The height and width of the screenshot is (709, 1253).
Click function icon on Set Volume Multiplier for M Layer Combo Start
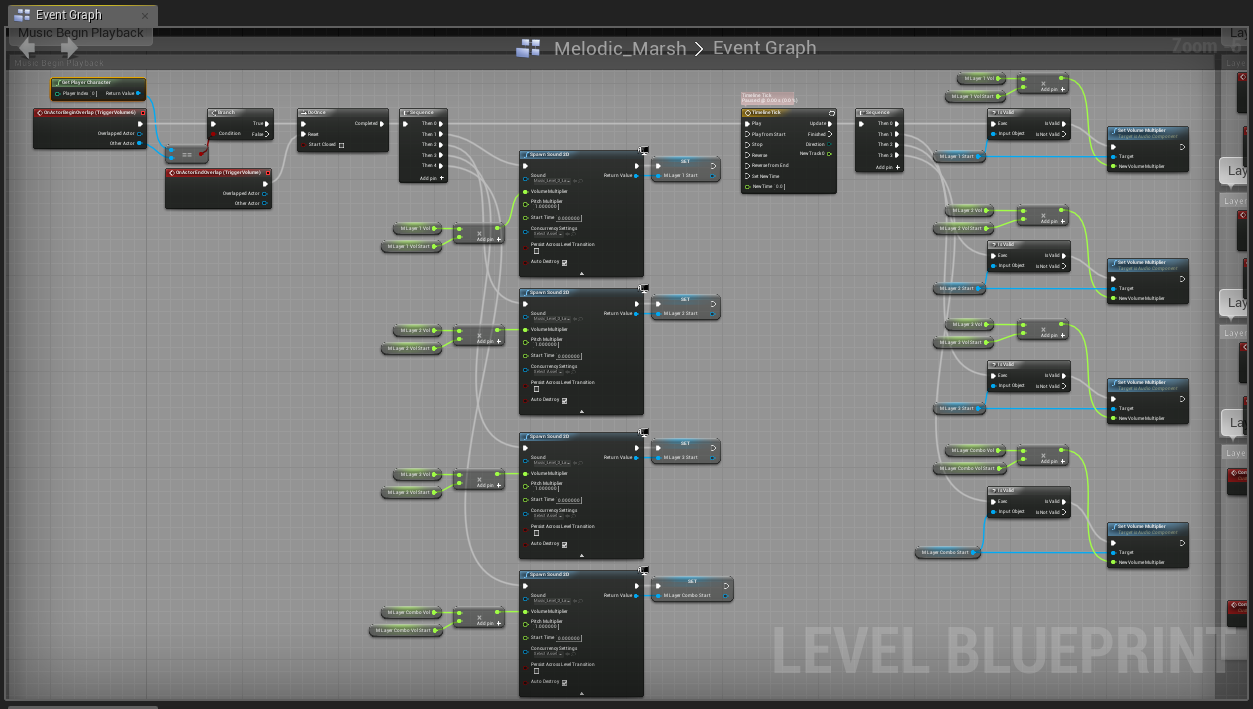pyautogui.click(x=1113, y=527)
